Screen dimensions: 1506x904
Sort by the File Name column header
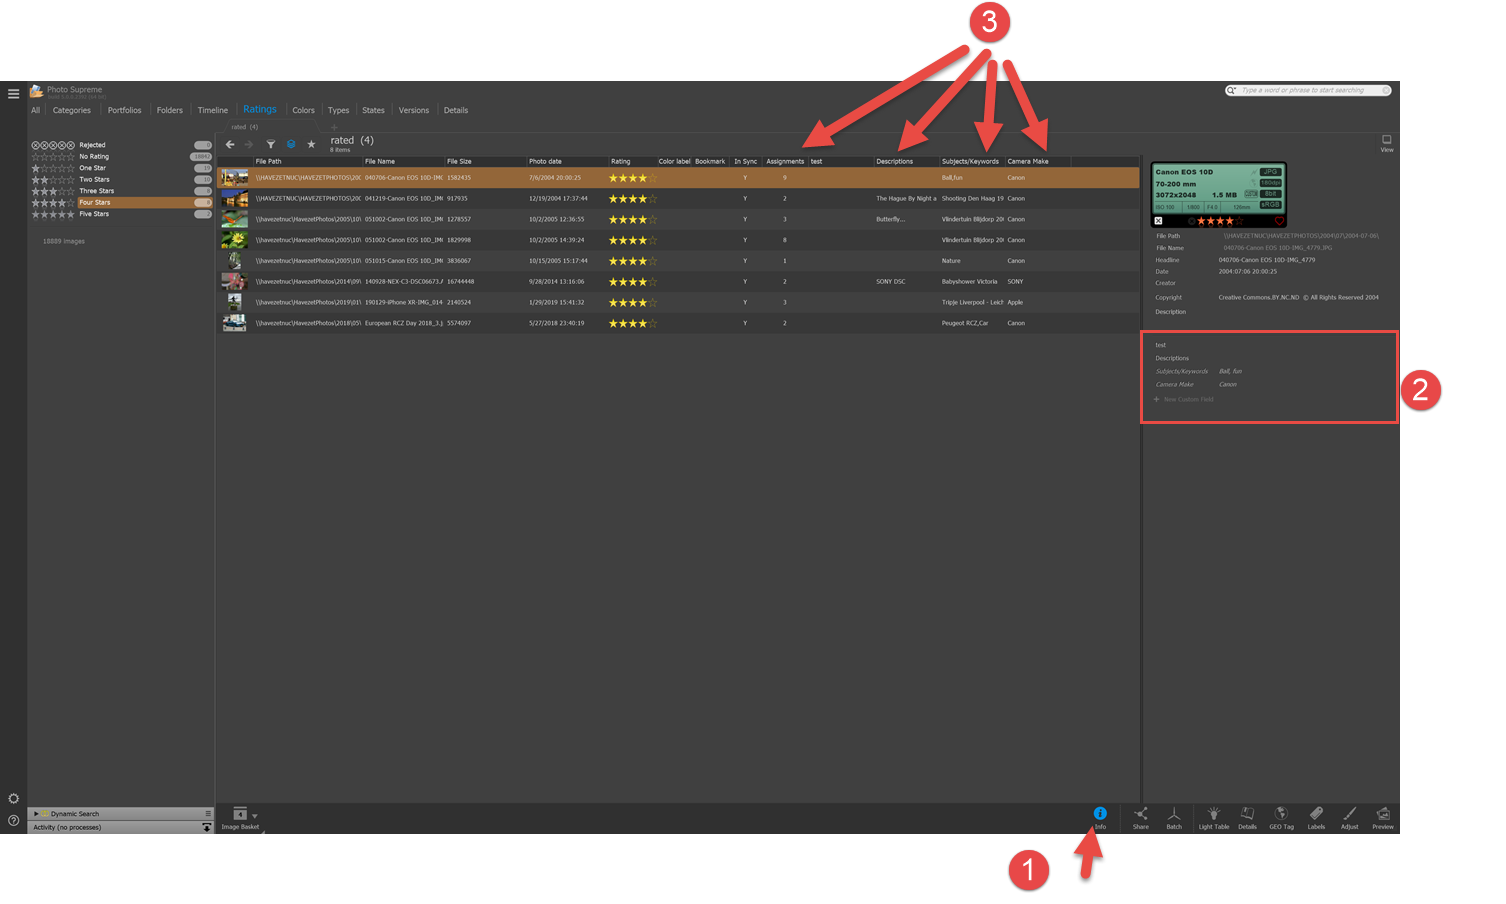pos(402,161)
